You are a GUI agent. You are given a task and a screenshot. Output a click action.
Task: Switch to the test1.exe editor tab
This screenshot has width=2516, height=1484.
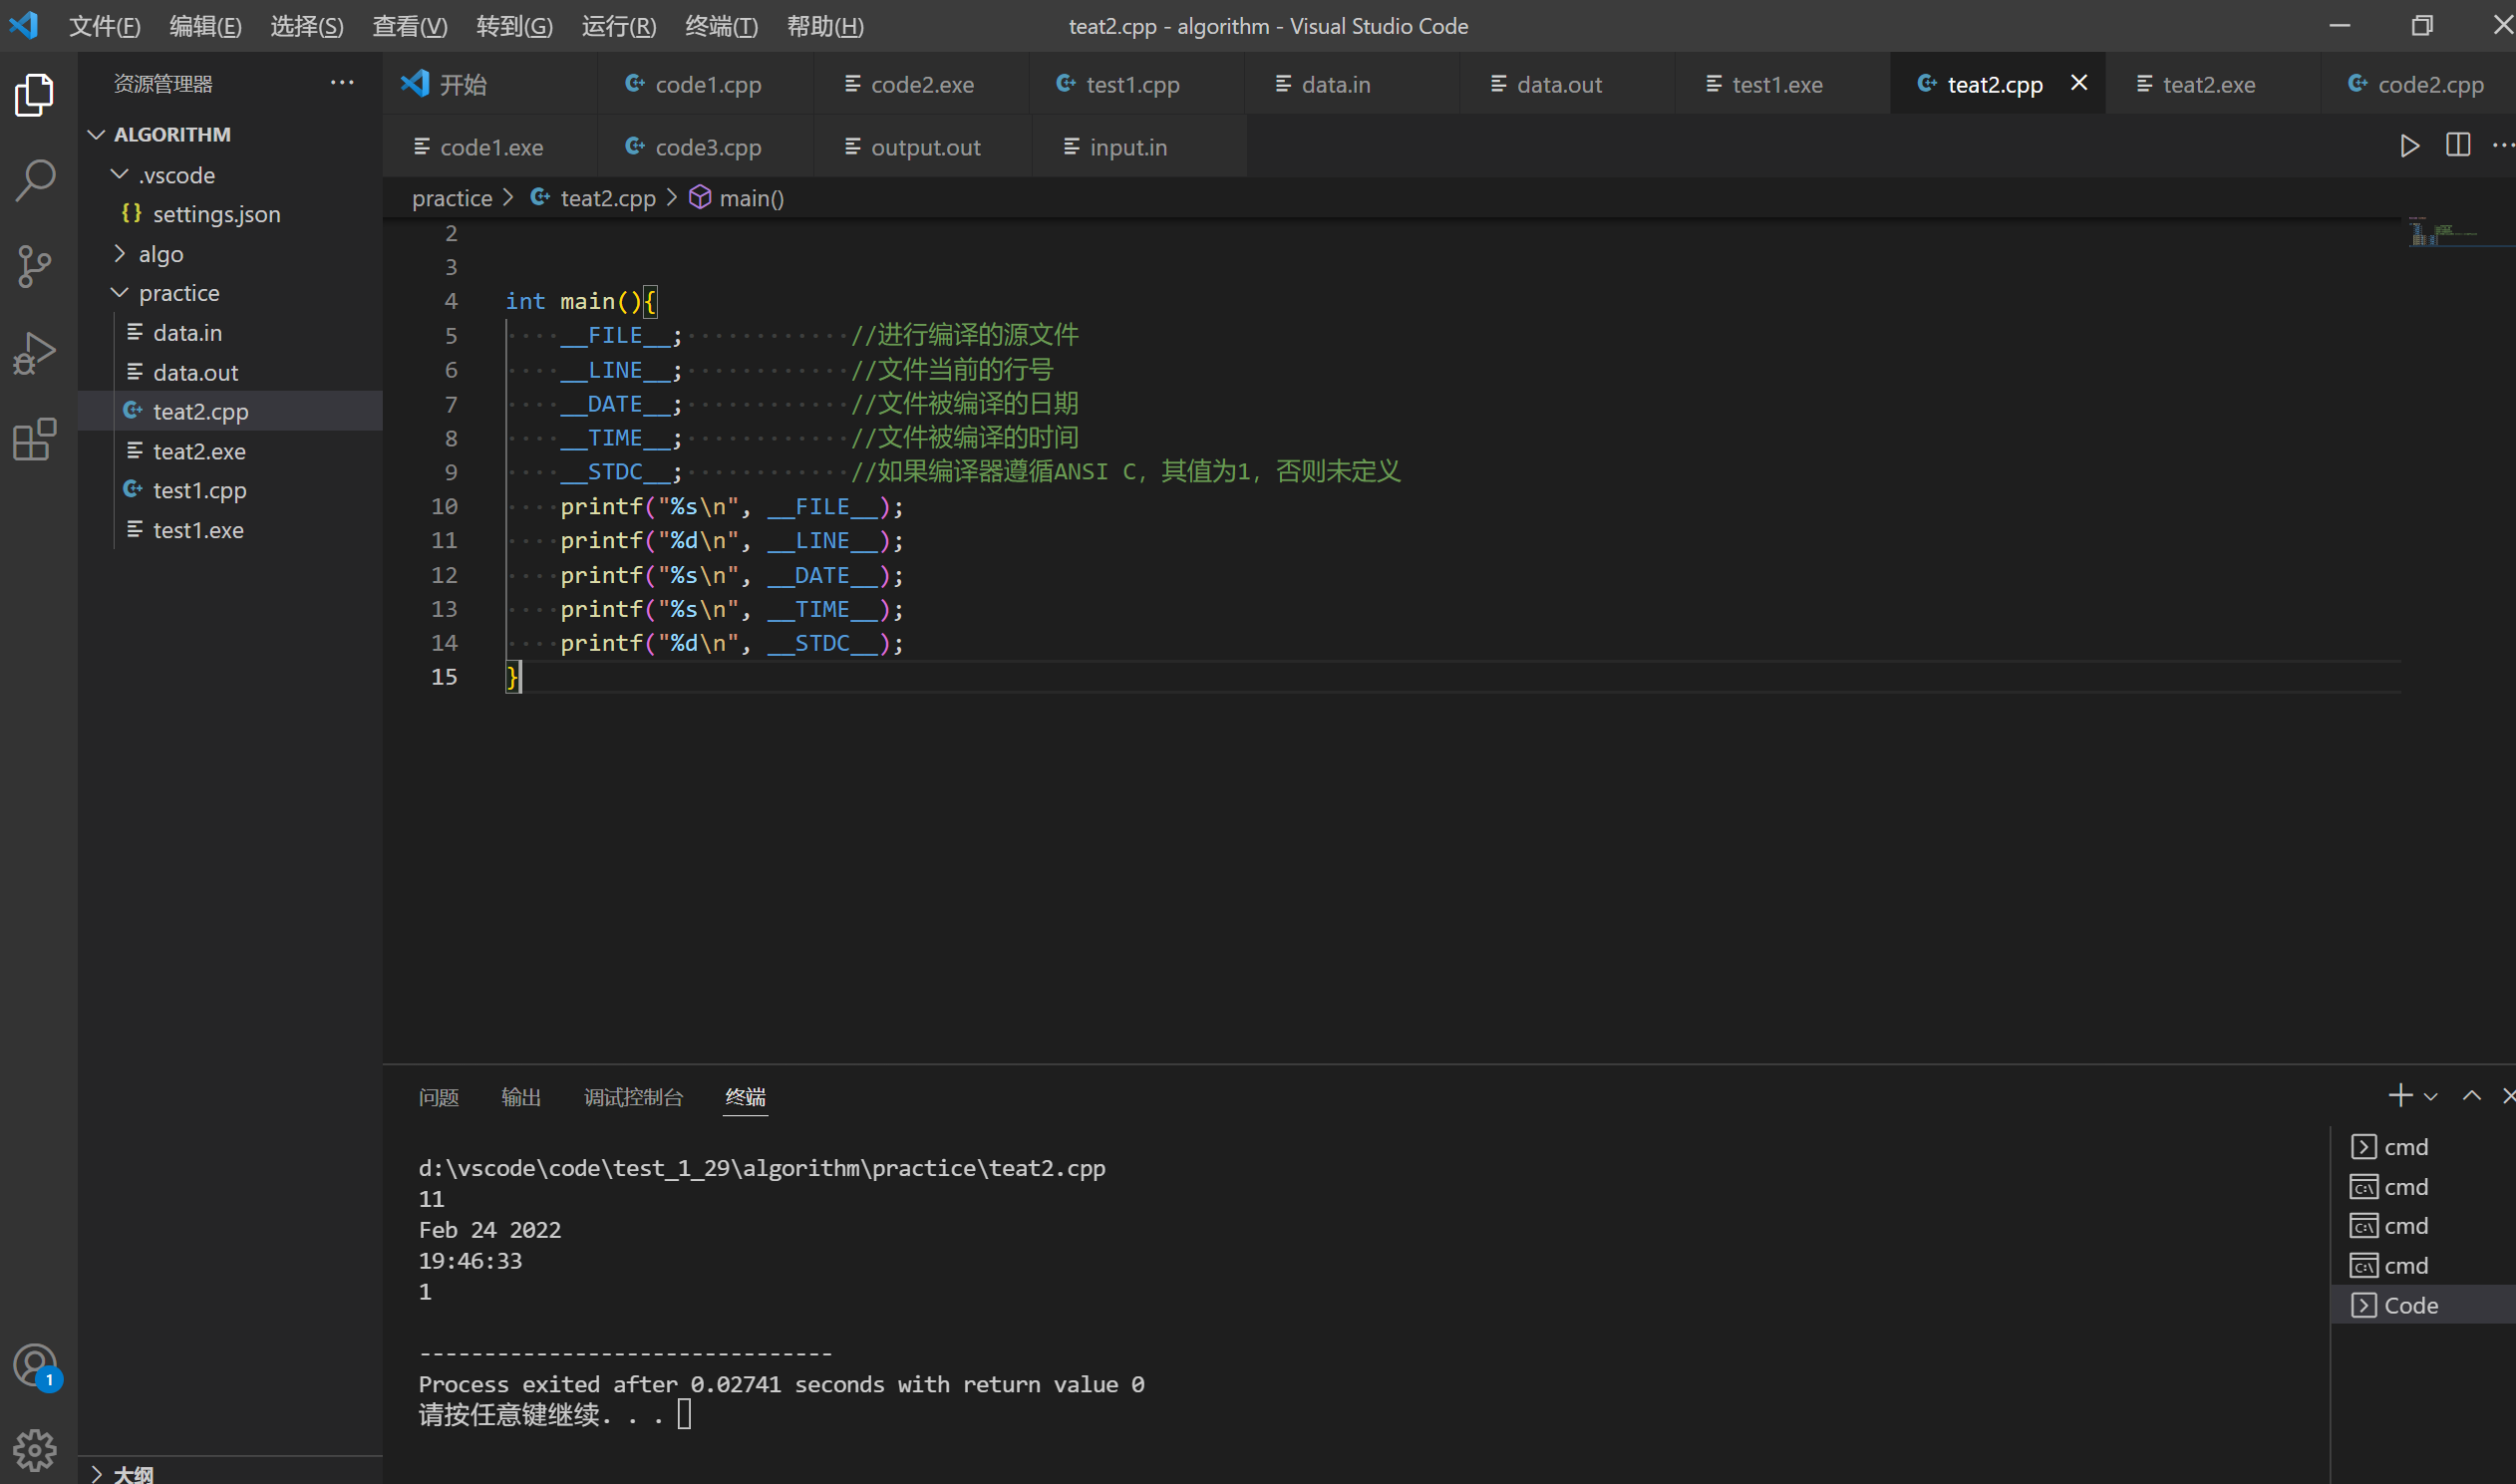(x=1783, y=84)
